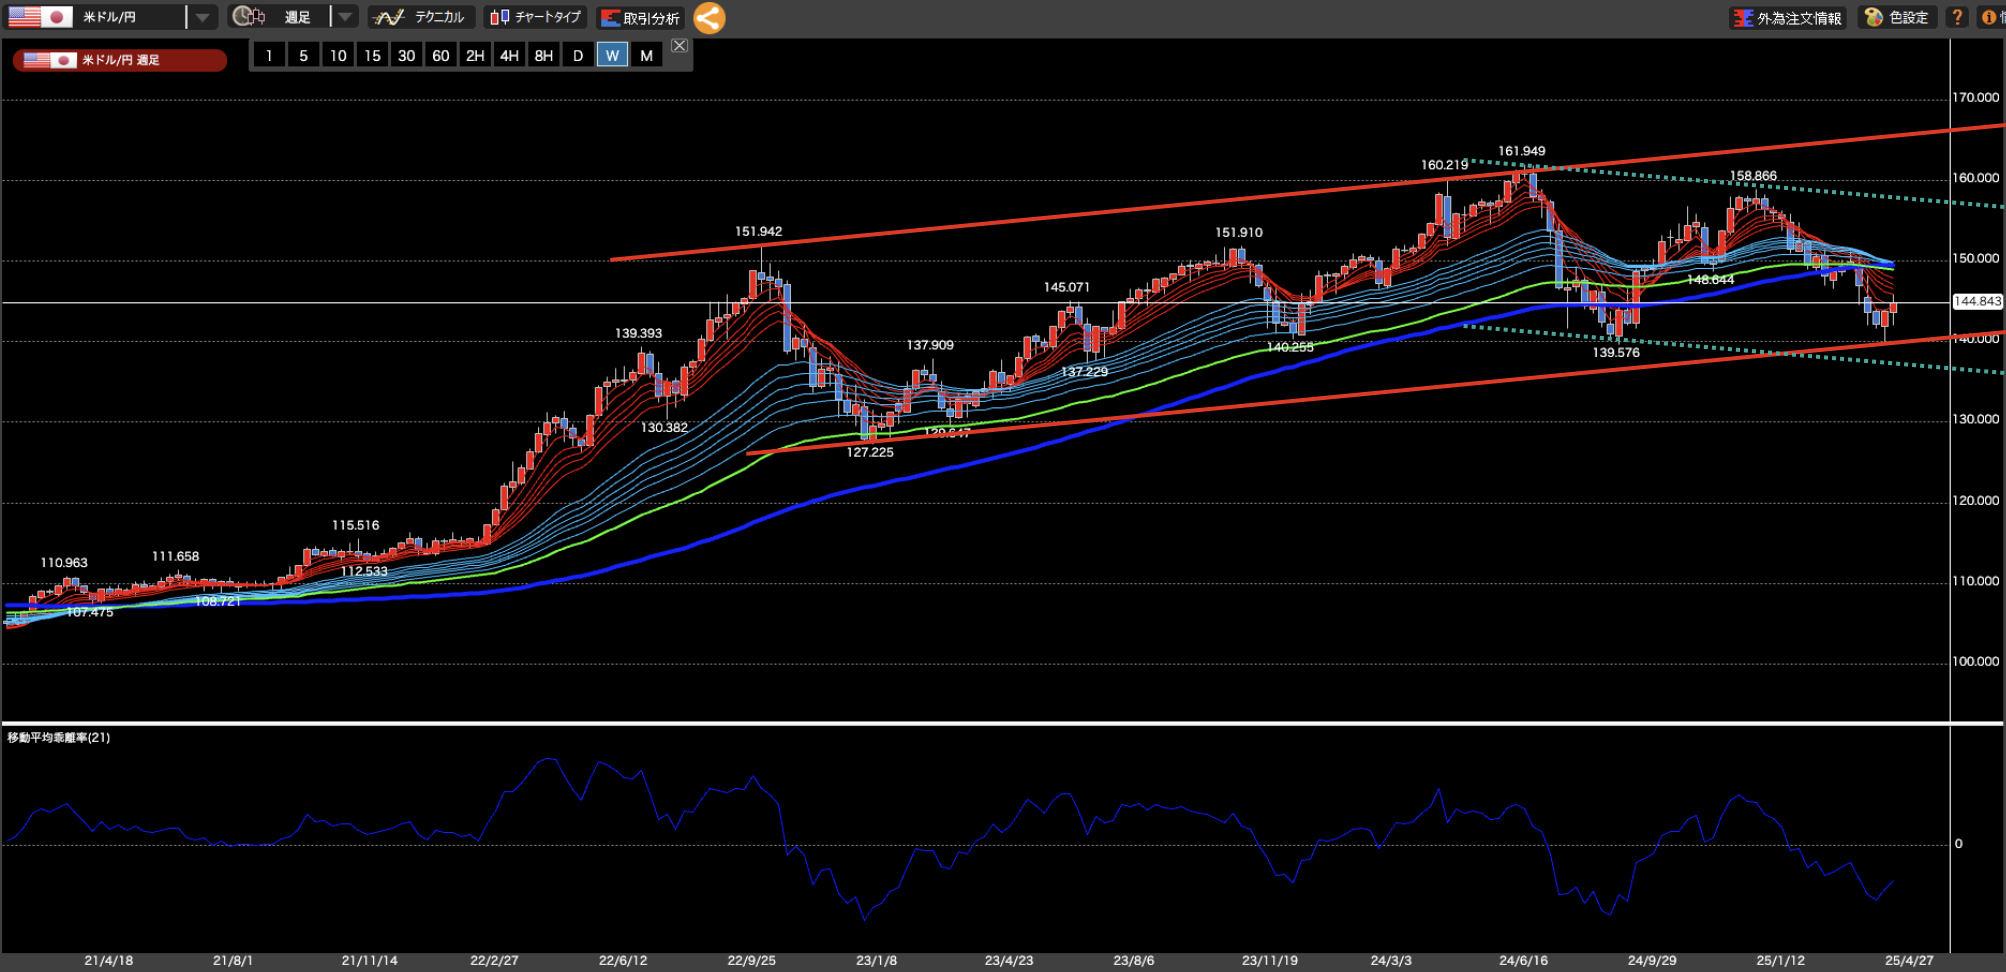Screen dimensions: 2006x972
Task: Click the 137.909 price label
Action: tap(930, 345)
